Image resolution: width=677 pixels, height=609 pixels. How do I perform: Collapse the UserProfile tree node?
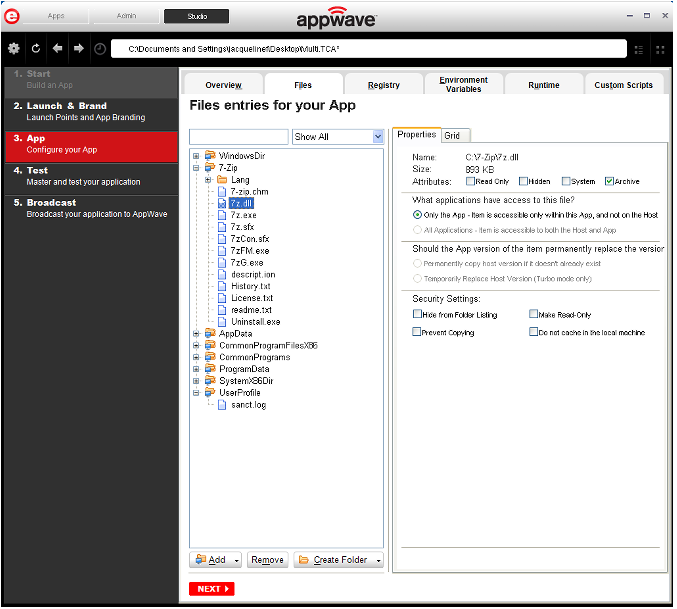(196, 393)
